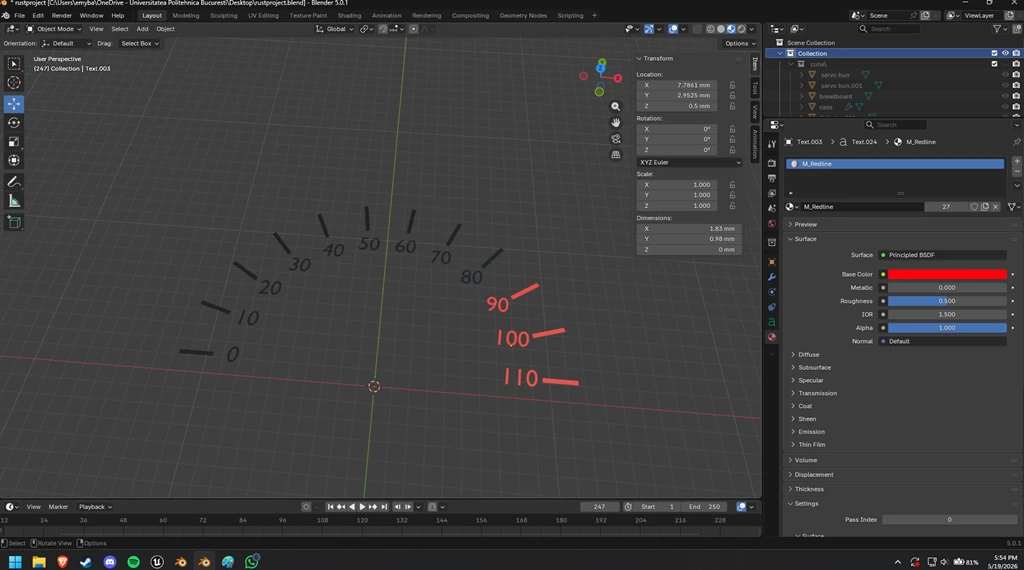Open the Render properties tab icon
This screenshot has width=1024, height=570.
(772, 163)
